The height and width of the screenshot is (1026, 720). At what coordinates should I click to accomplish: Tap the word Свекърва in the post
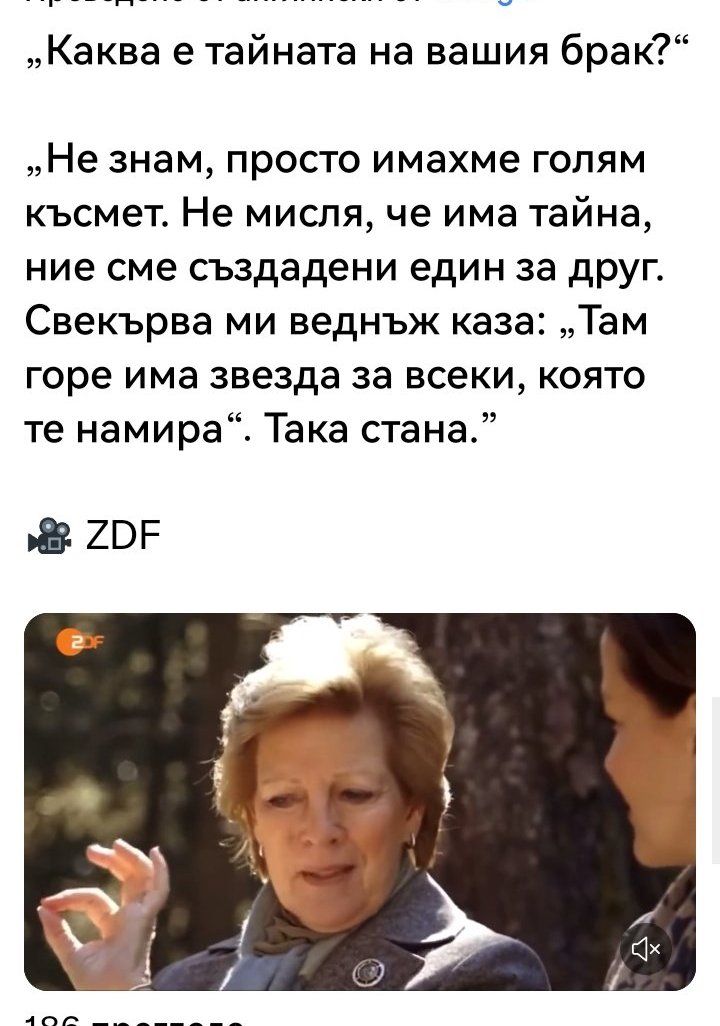[x=118, y=322]
